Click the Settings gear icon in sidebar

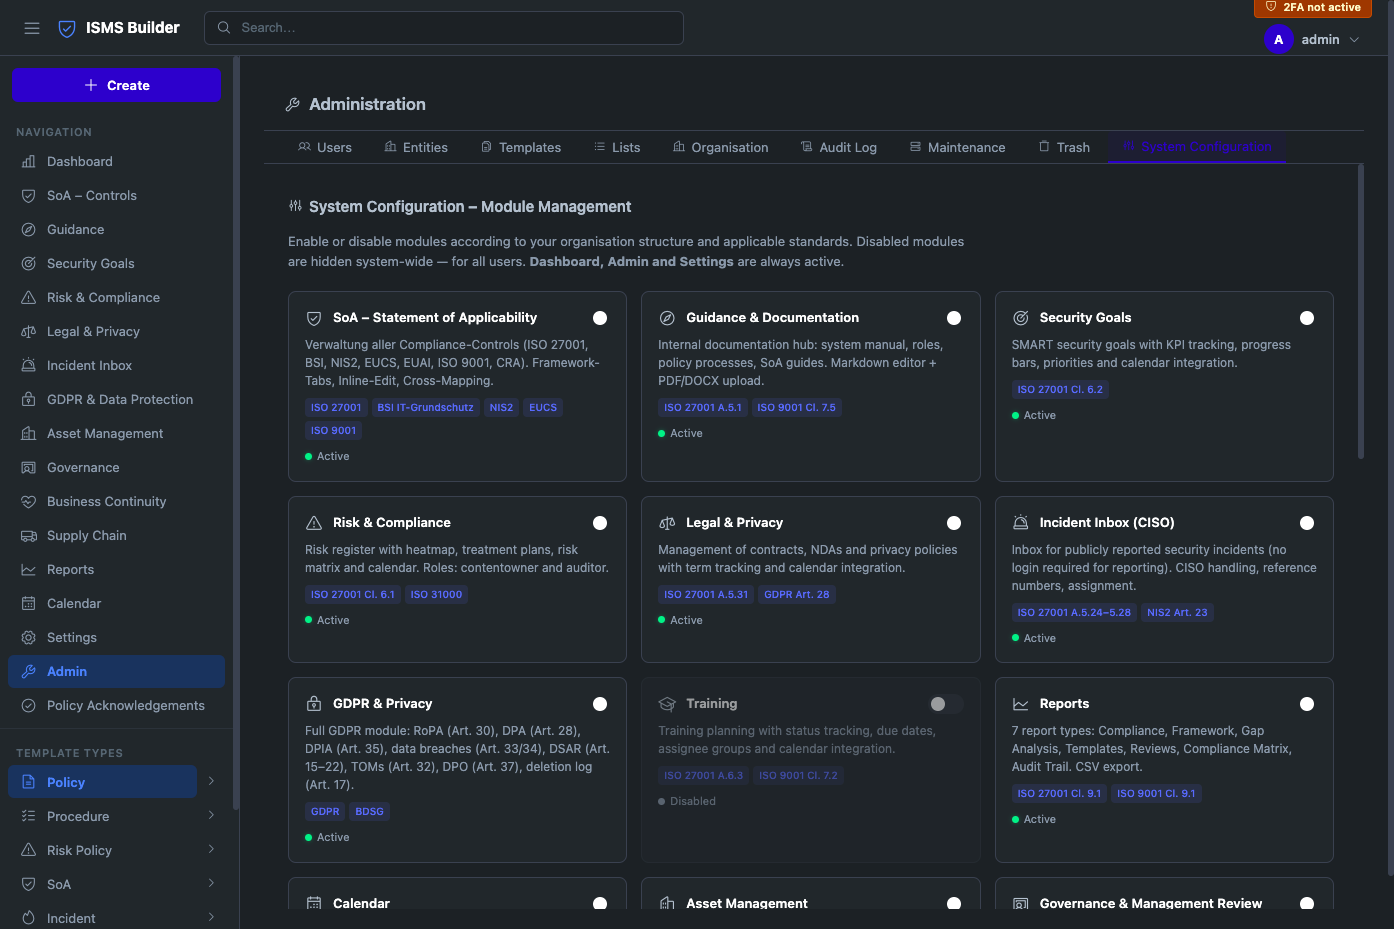pyautogui.click(x=29, y=637)
